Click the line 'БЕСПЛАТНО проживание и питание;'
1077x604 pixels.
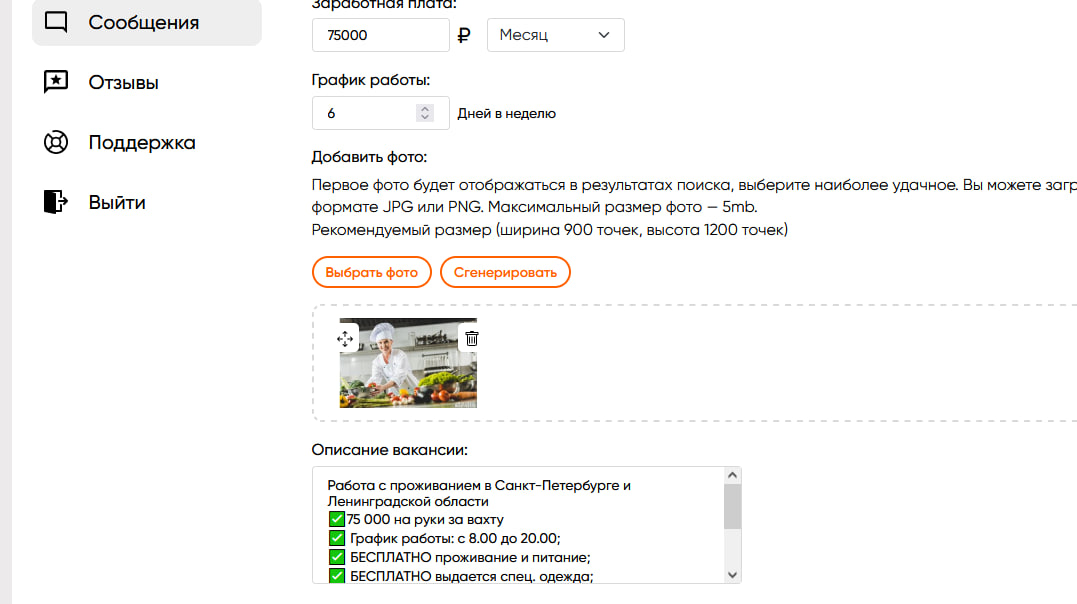coord(471,557)
